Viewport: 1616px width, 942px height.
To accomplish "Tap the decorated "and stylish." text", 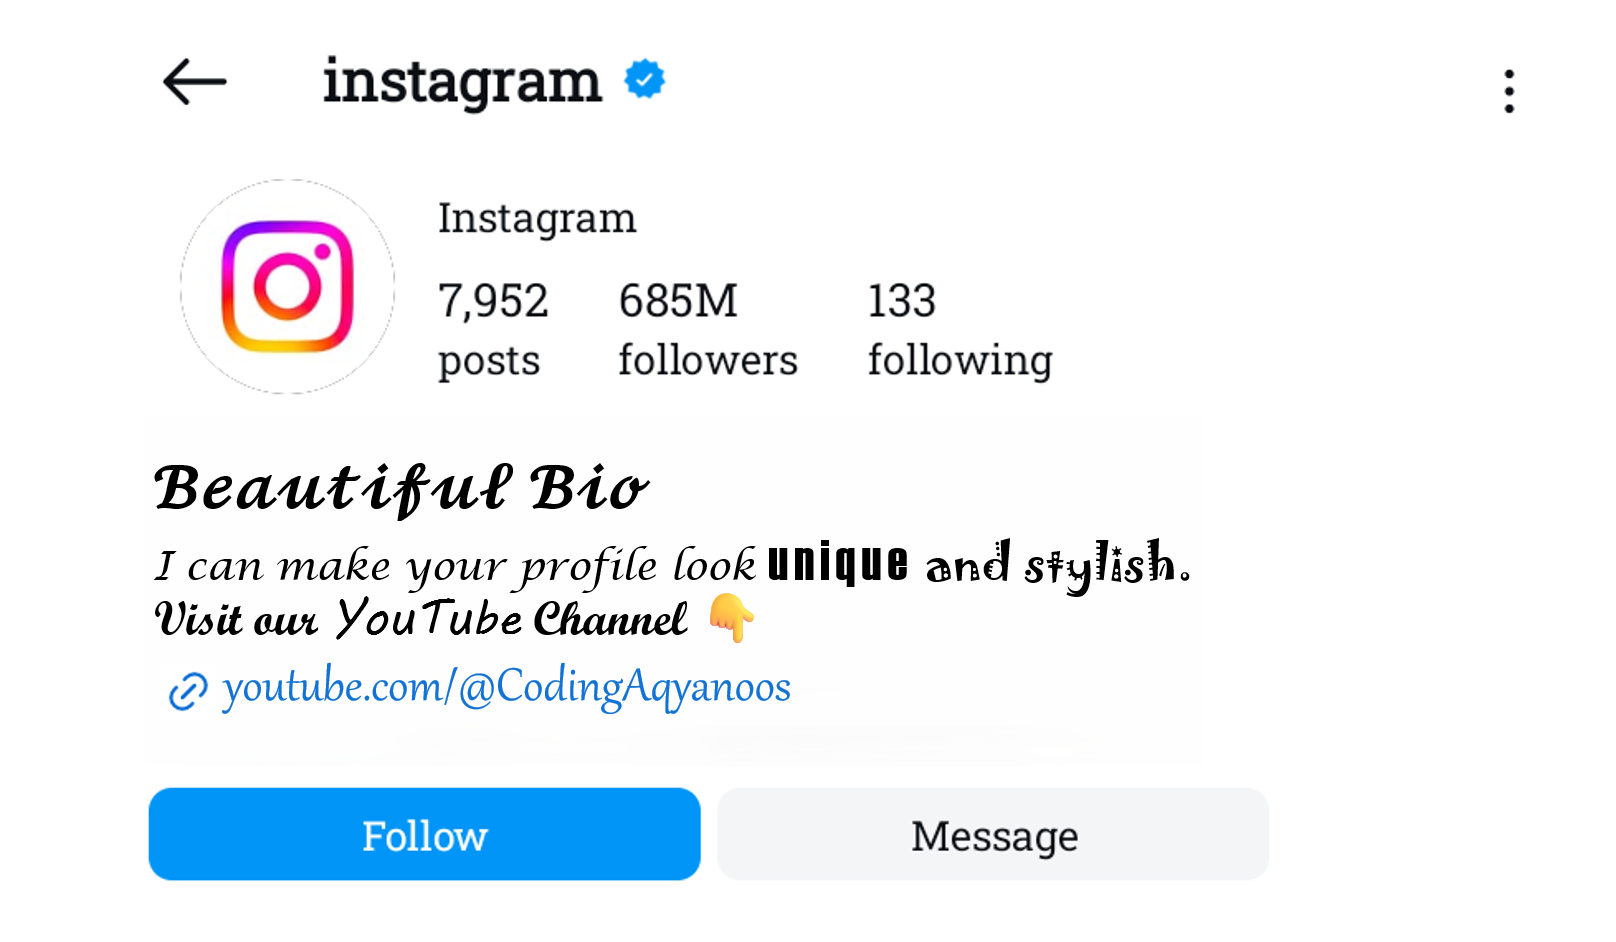I will 1058,565.
